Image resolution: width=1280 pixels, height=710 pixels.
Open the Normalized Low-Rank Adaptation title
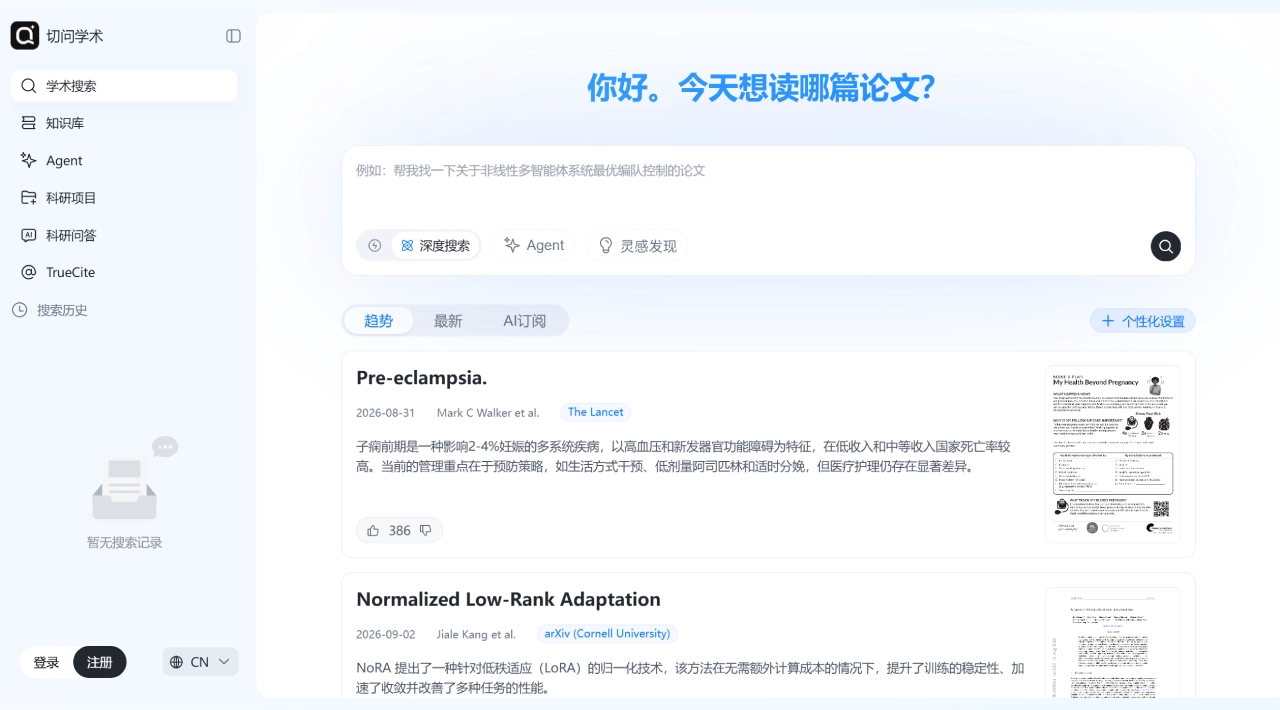[x=509, y=600]
